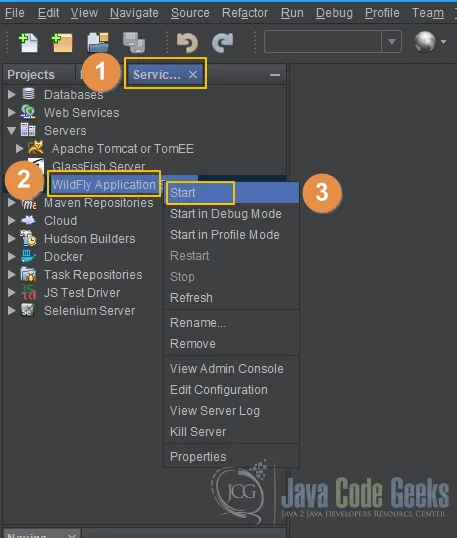Choose Start in Profile Mode
Viewport: 457px width, 538px height.
point(232,235)
